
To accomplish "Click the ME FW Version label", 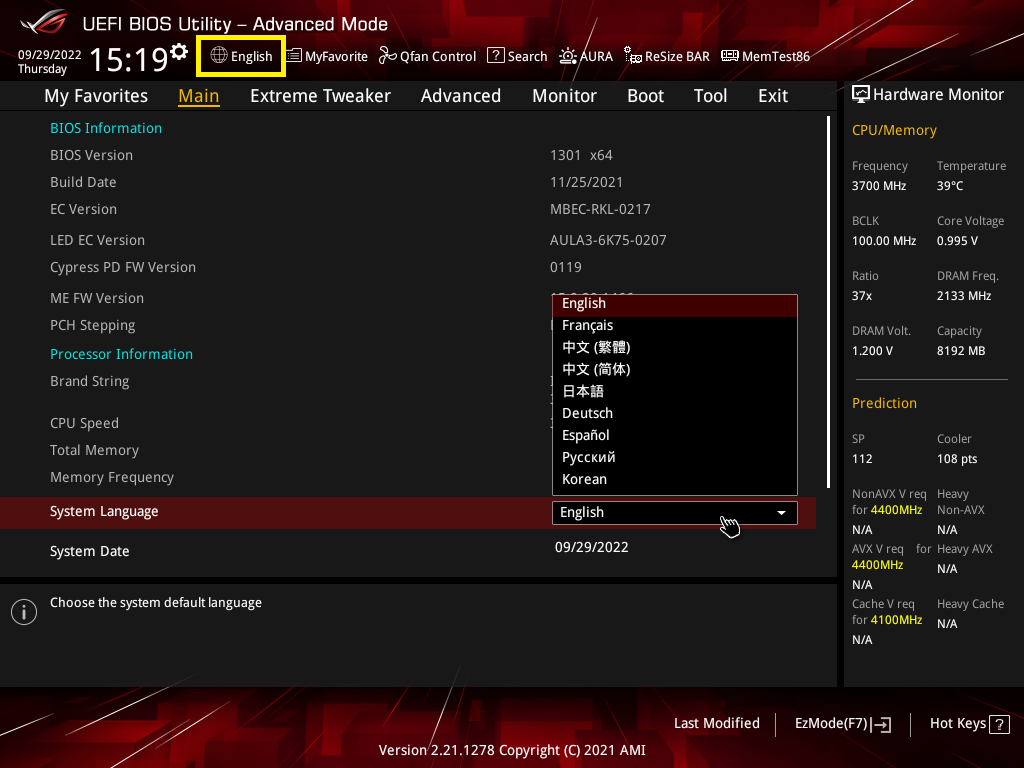I will tap(97, 298).
